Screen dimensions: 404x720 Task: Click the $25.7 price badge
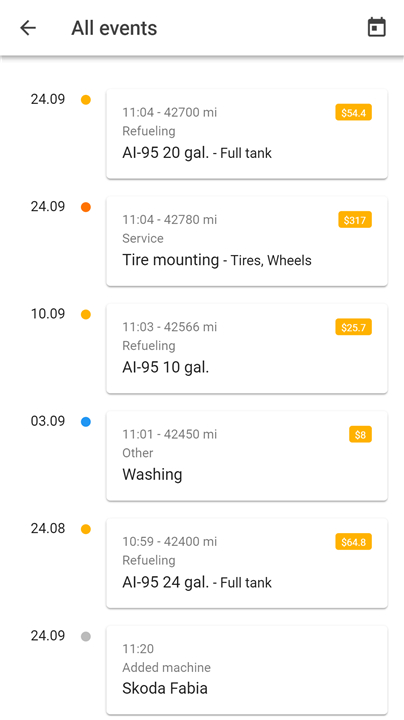point(354,327)
